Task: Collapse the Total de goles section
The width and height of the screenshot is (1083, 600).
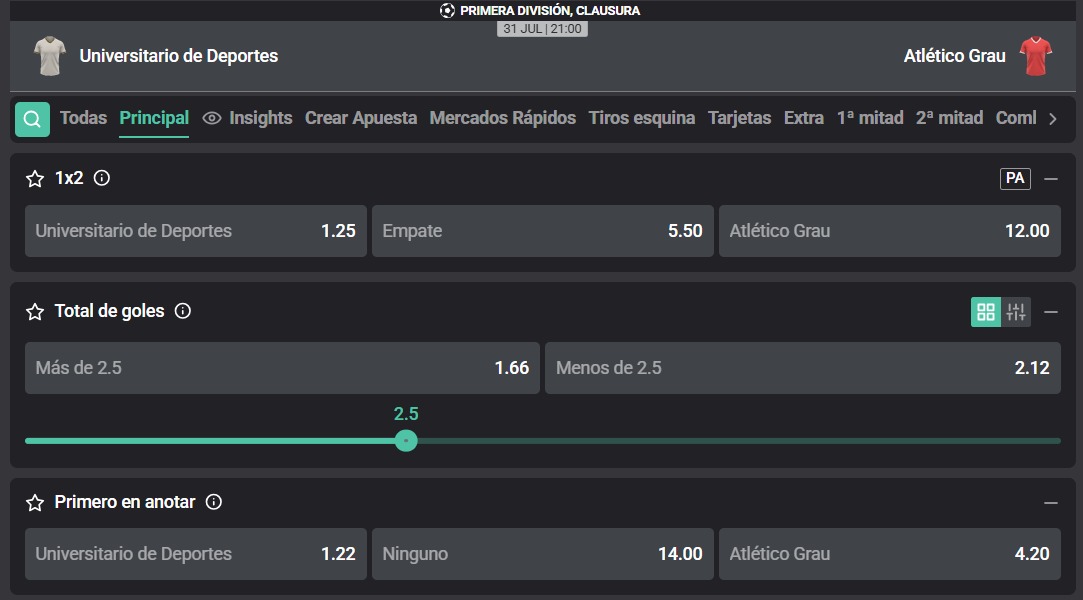Action: coord(1051,312)
